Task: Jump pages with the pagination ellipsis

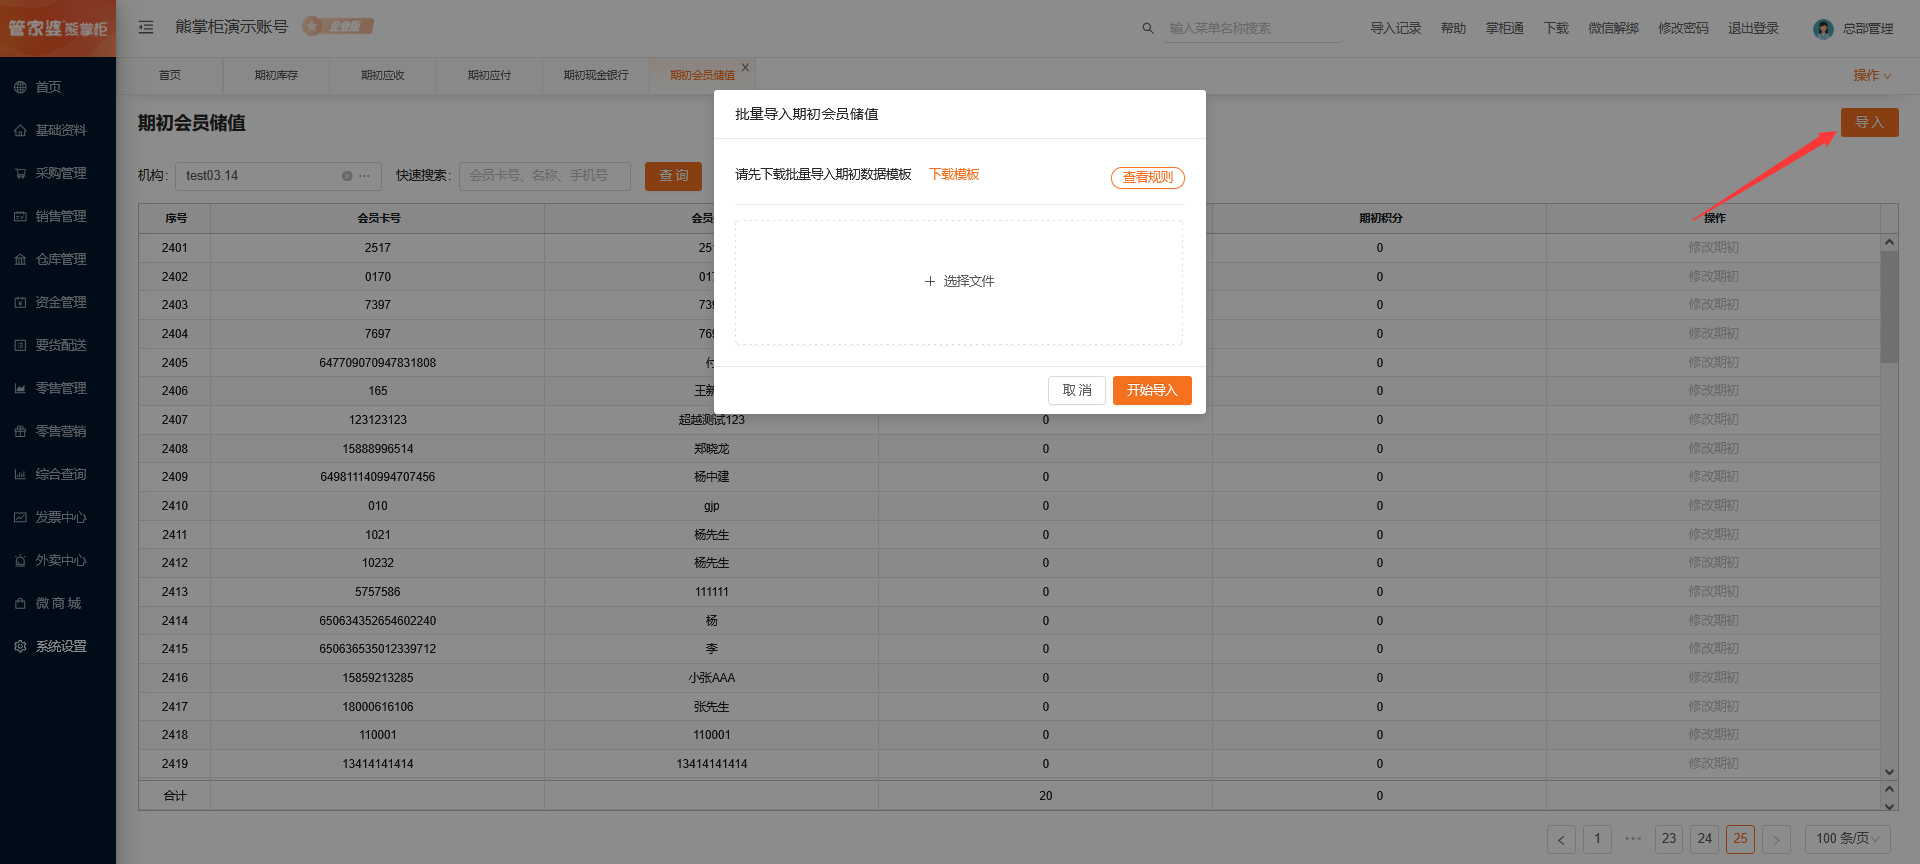Action: tap(1633, 839)
